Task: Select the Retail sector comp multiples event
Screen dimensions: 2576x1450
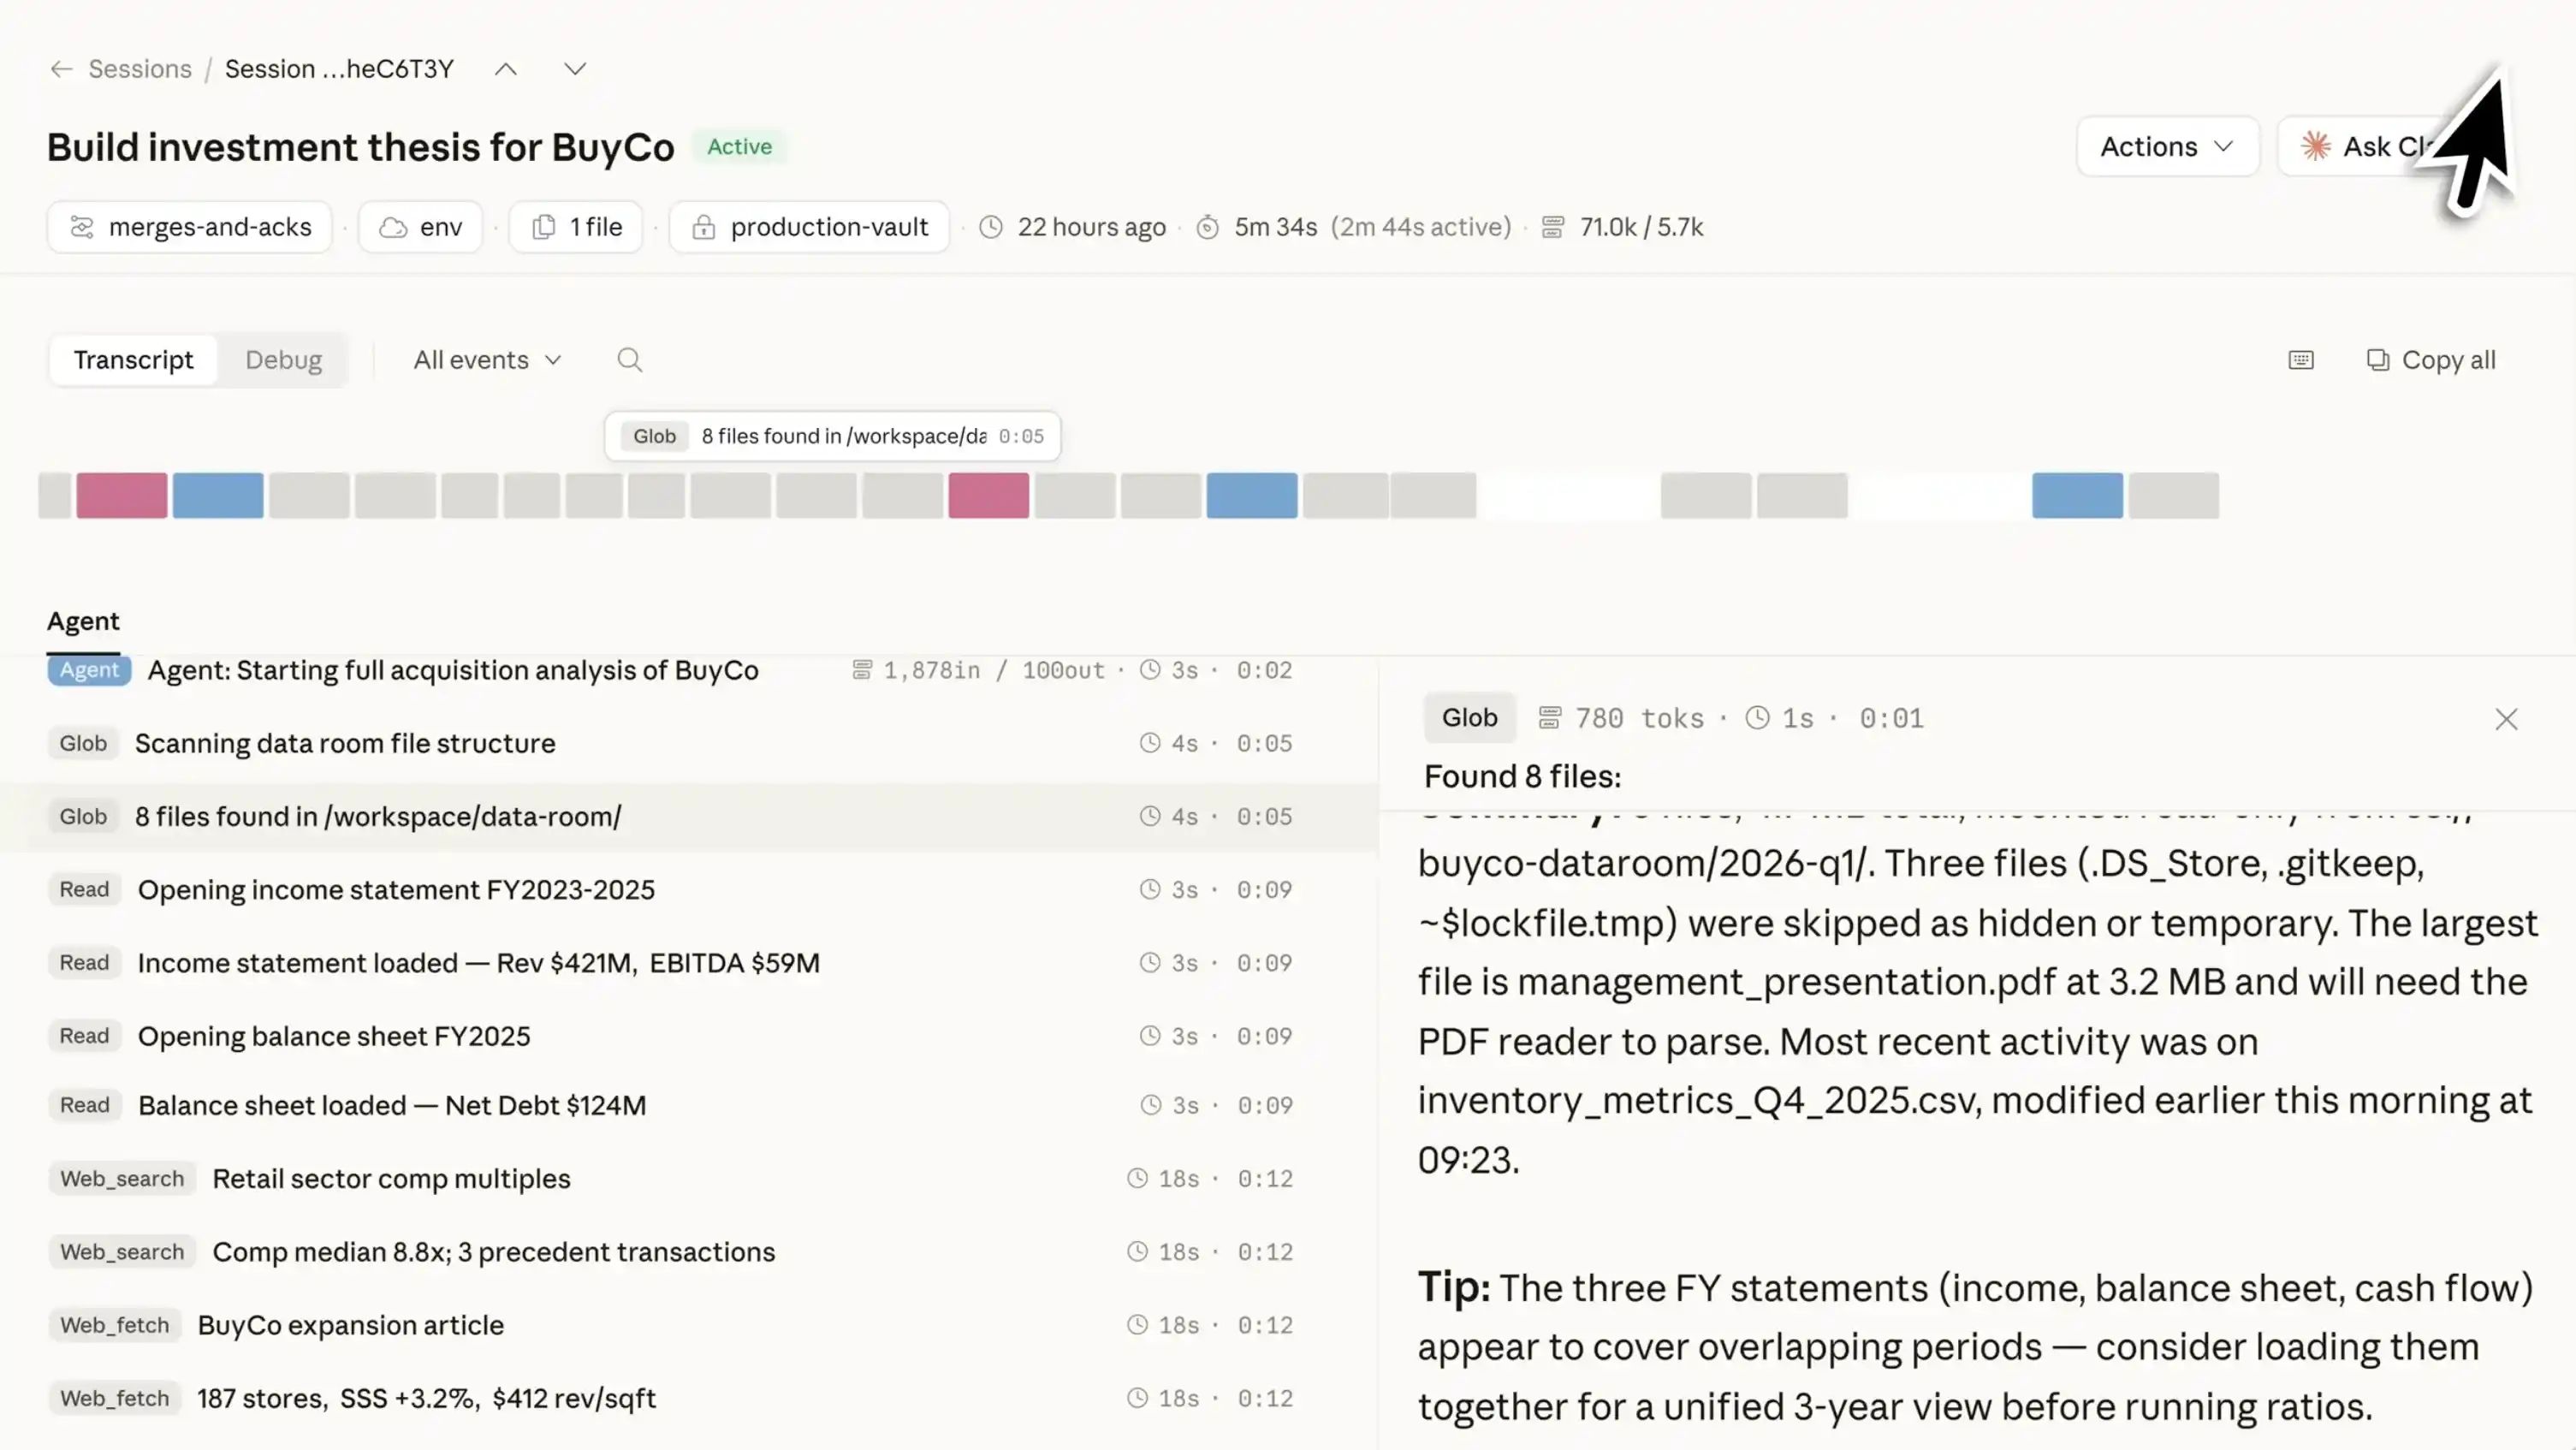Action: (x=391, y=1178)
